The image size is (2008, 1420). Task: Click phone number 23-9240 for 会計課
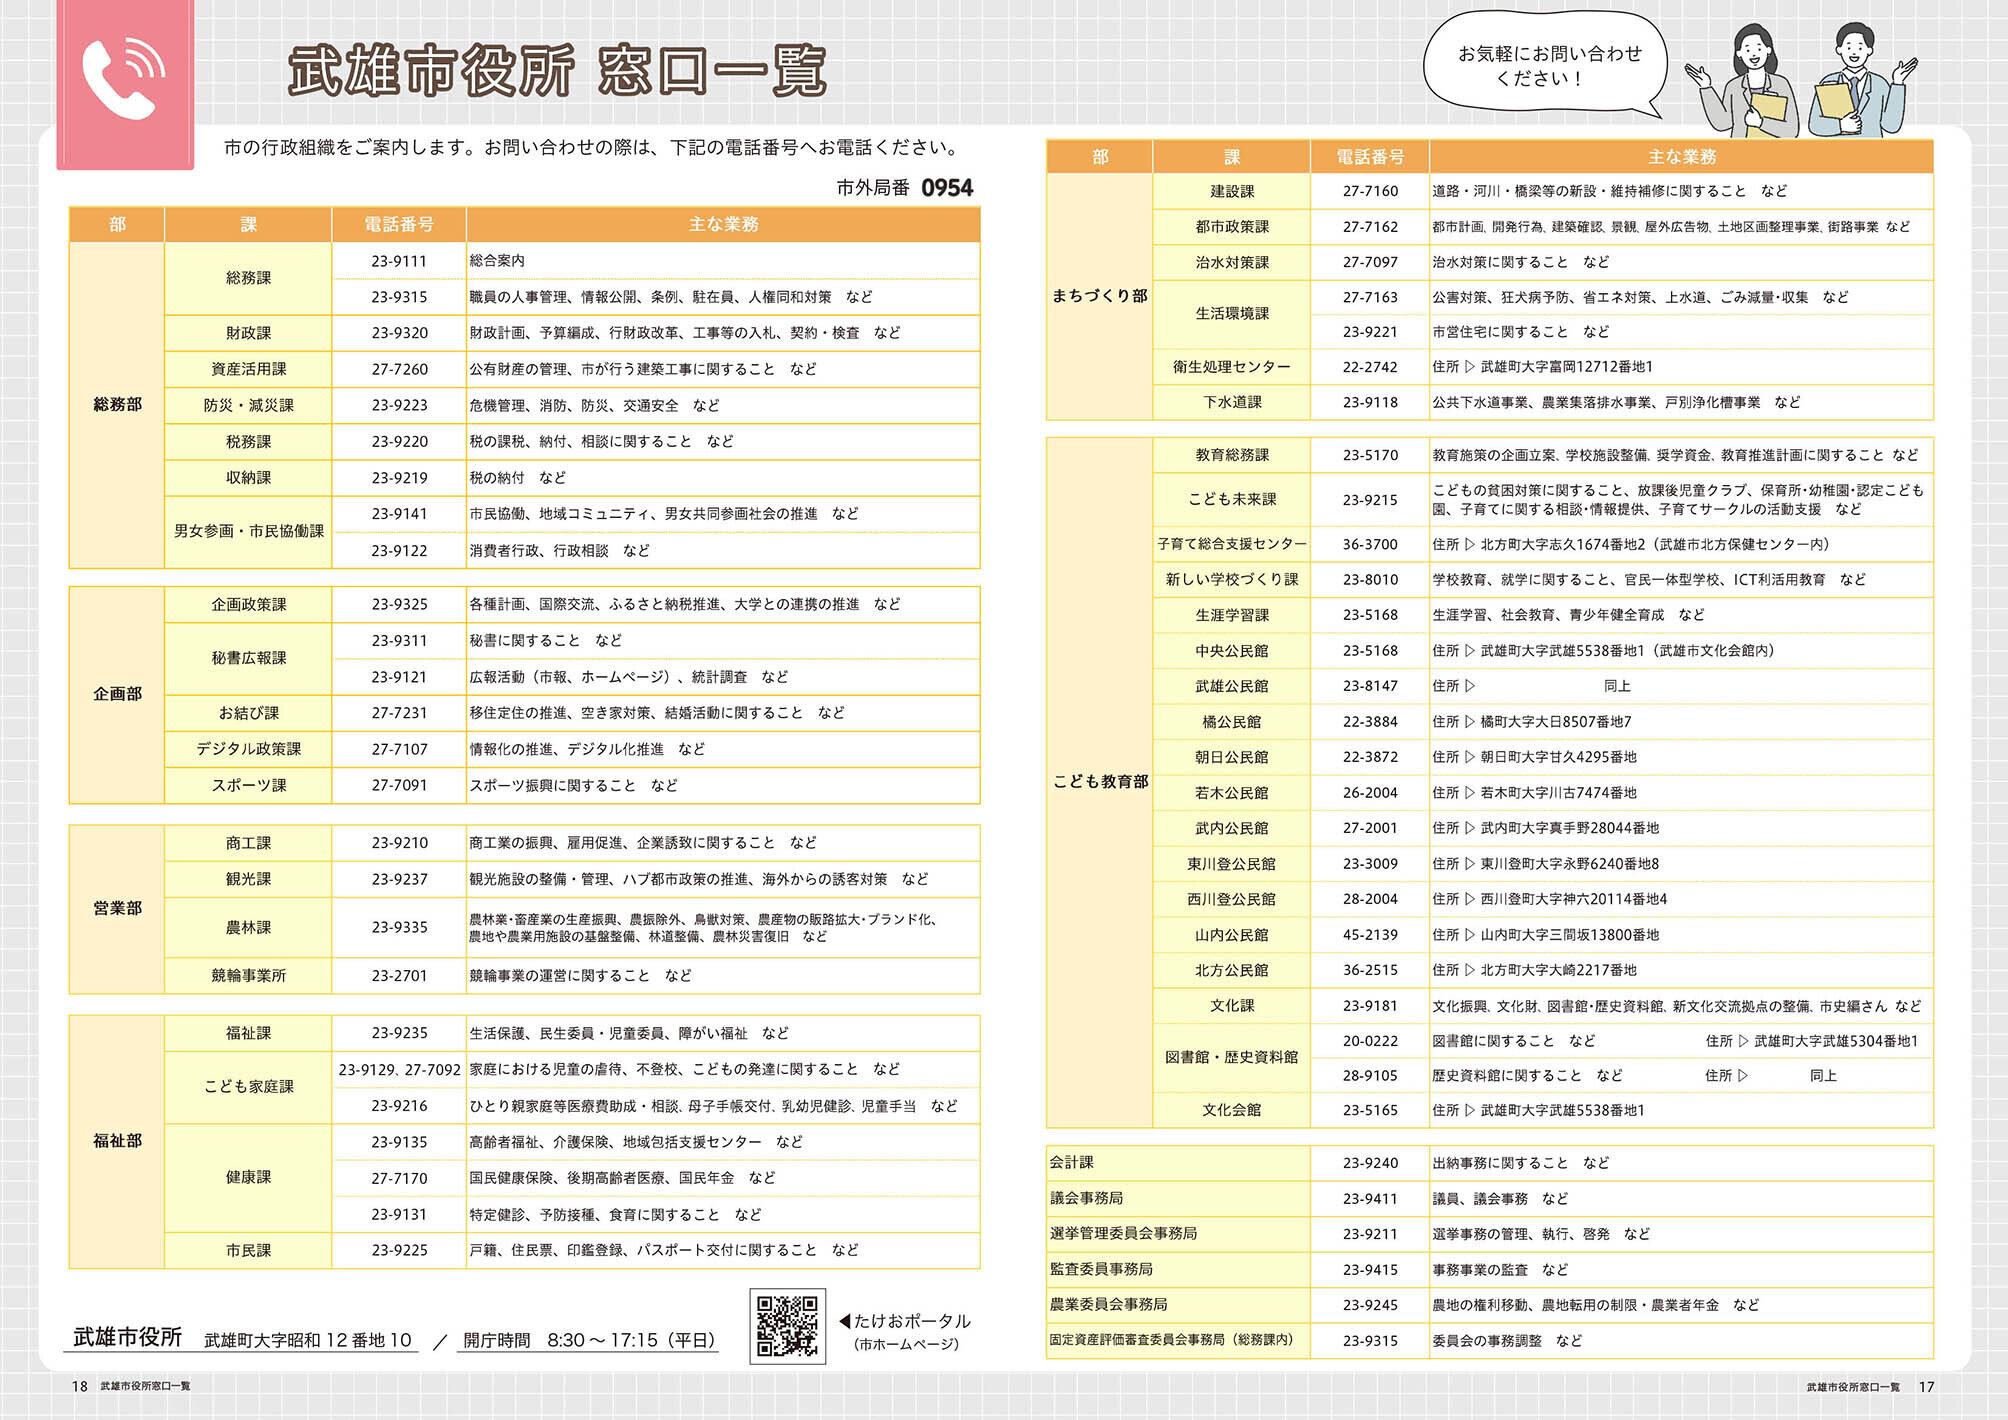[x=1370, y=1163]
